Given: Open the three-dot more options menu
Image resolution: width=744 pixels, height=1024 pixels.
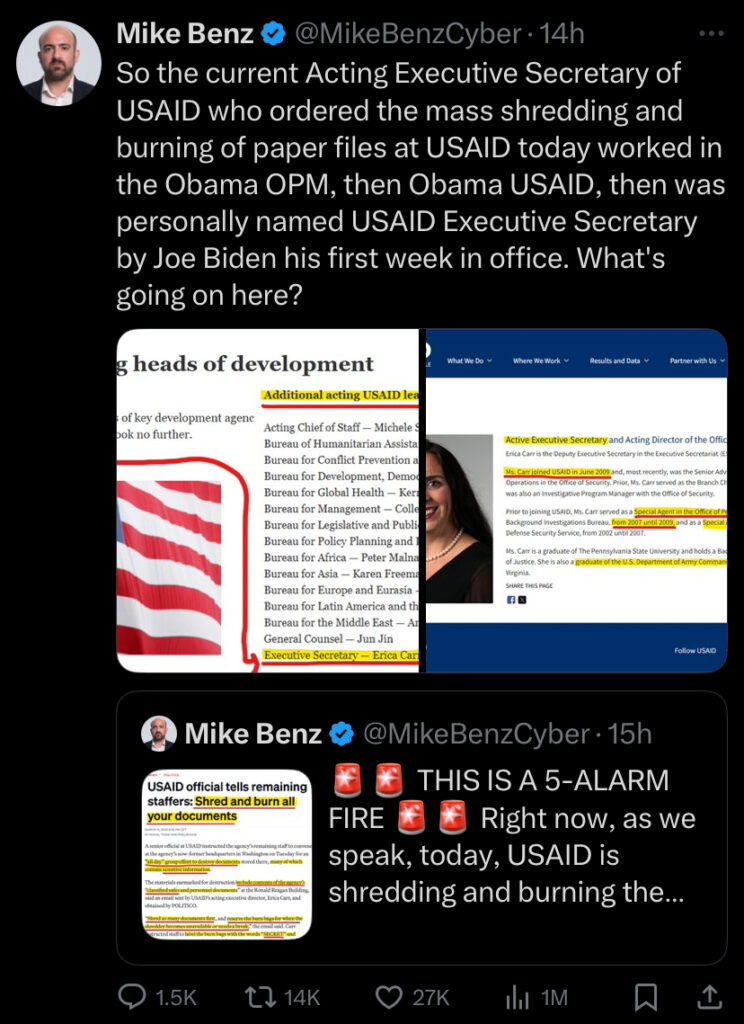Looking at the screenshot, I should pos(711,33).
